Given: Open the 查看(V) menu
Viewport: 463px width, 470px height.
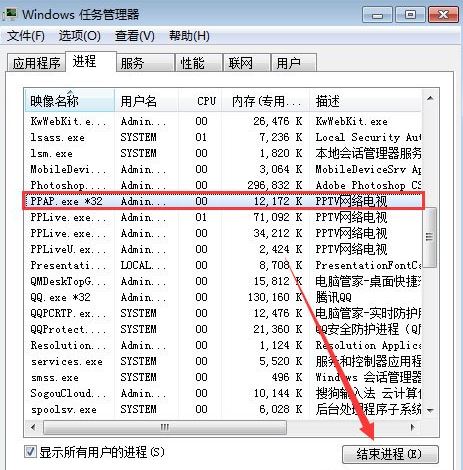Looking at the screenshot, I should click(135, 36).
